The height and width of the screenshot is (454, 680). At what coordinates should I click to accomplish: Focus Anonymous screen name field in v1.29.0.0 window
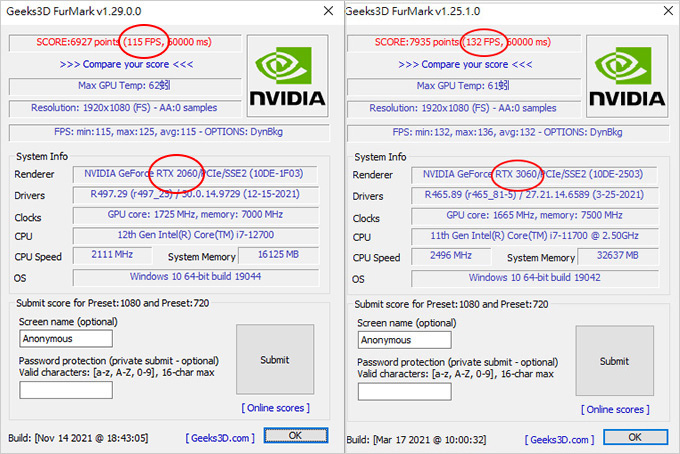[66, 339]
